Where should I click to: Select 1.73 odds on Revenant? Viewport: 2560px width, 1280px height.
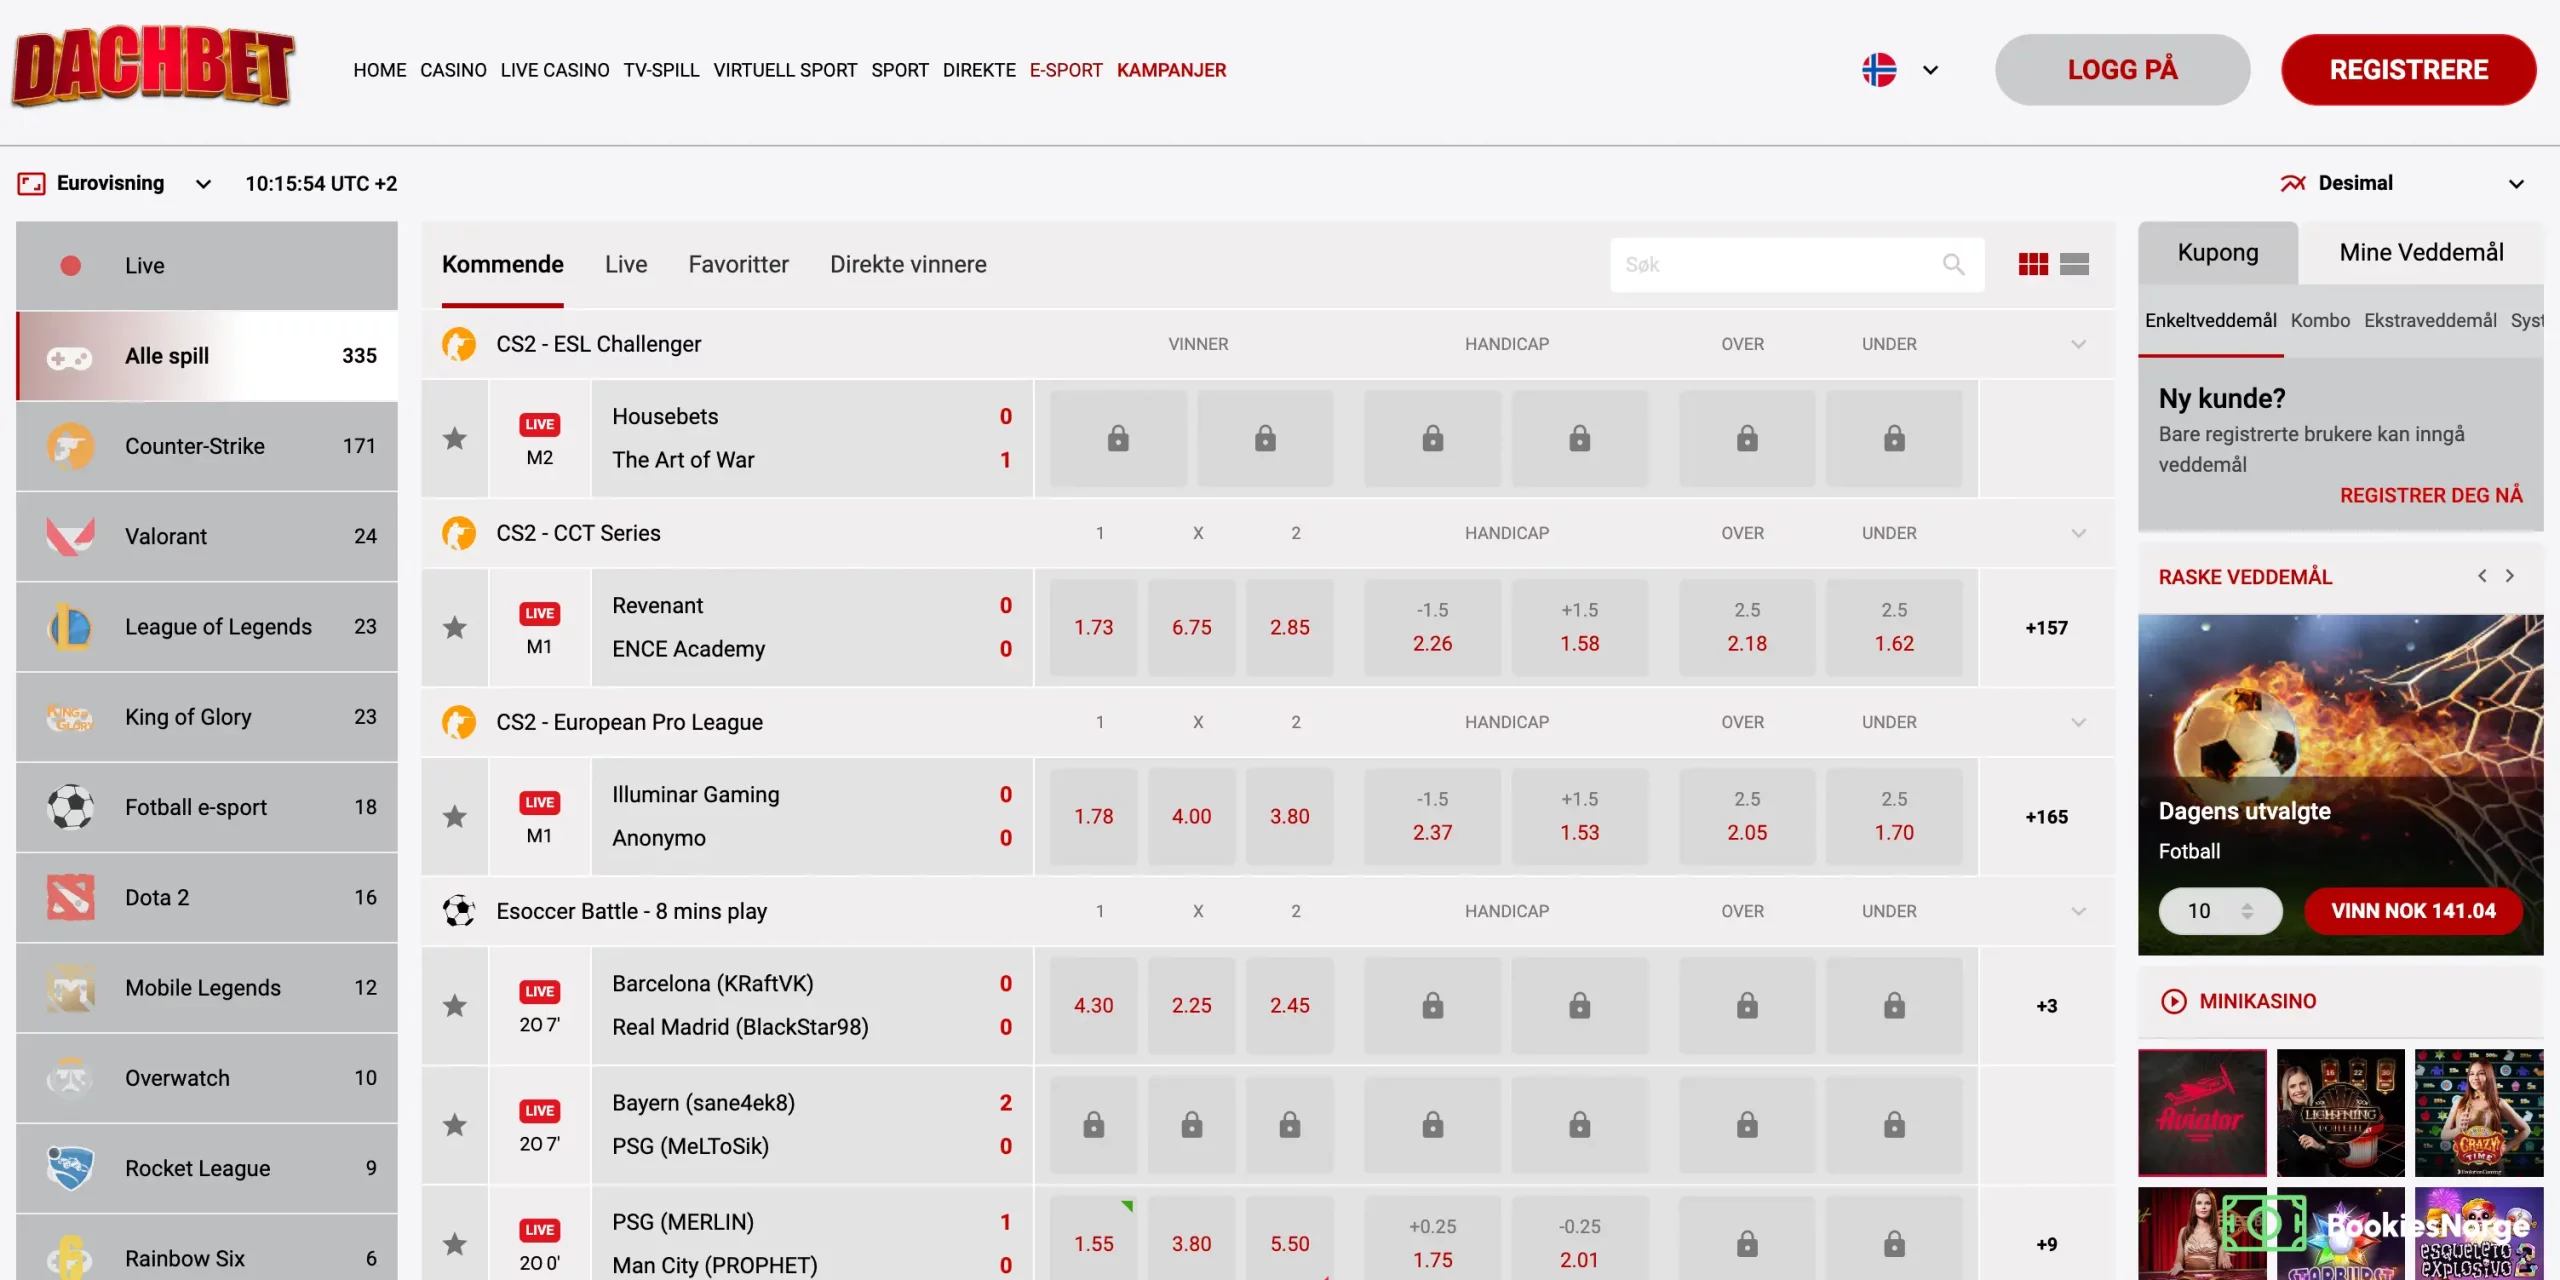click(1093, 627)
